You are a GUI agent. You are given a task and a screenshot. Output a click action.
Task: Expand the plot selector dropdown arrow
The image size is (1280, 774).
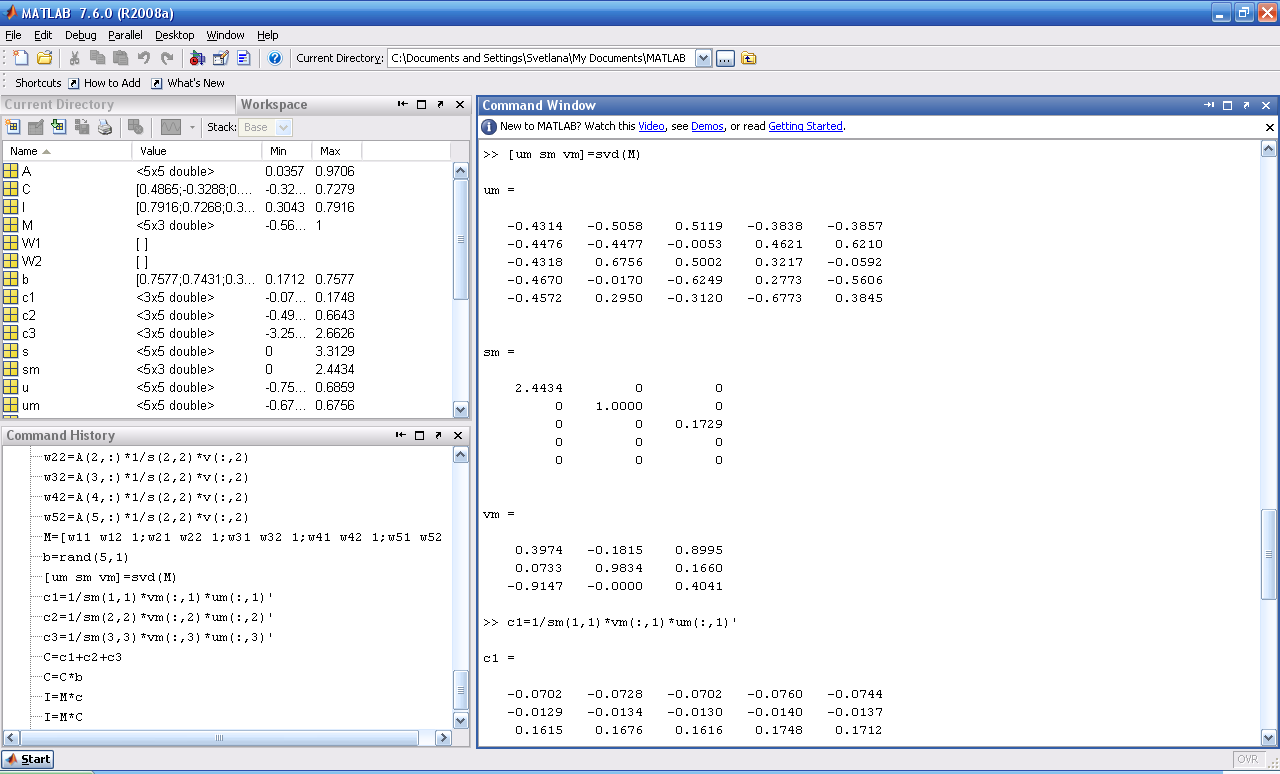pyautogui.click(x=192, y=127)
